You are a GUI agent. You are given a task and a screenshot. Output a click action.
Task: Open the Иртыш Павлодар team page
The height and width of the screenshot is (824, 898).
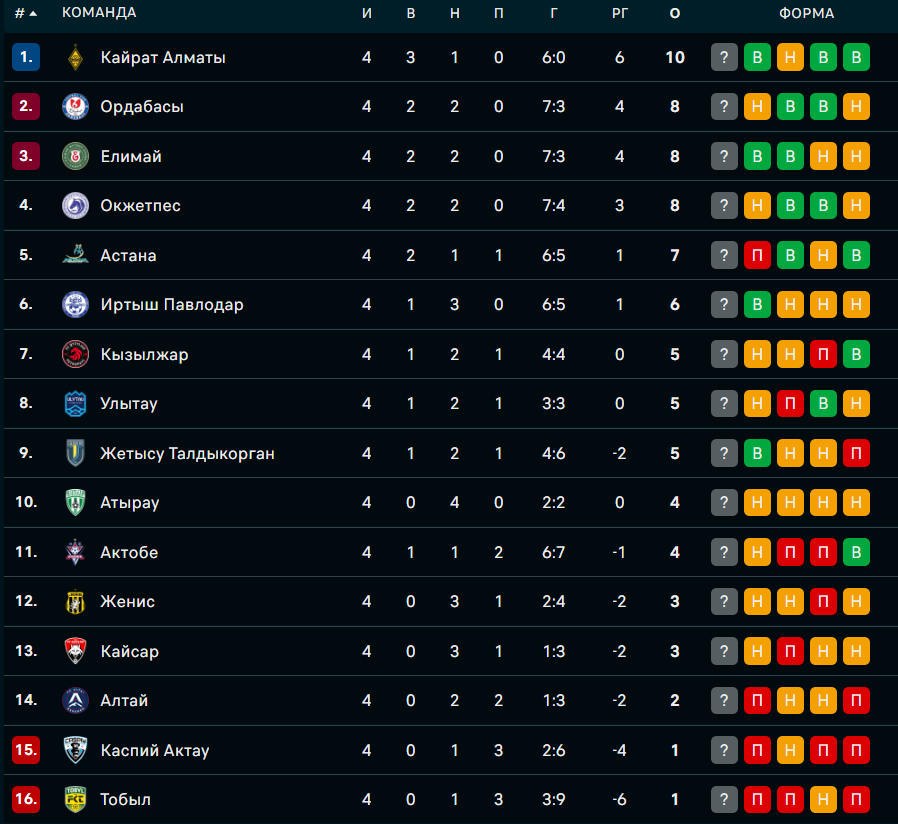pos(172,305)
